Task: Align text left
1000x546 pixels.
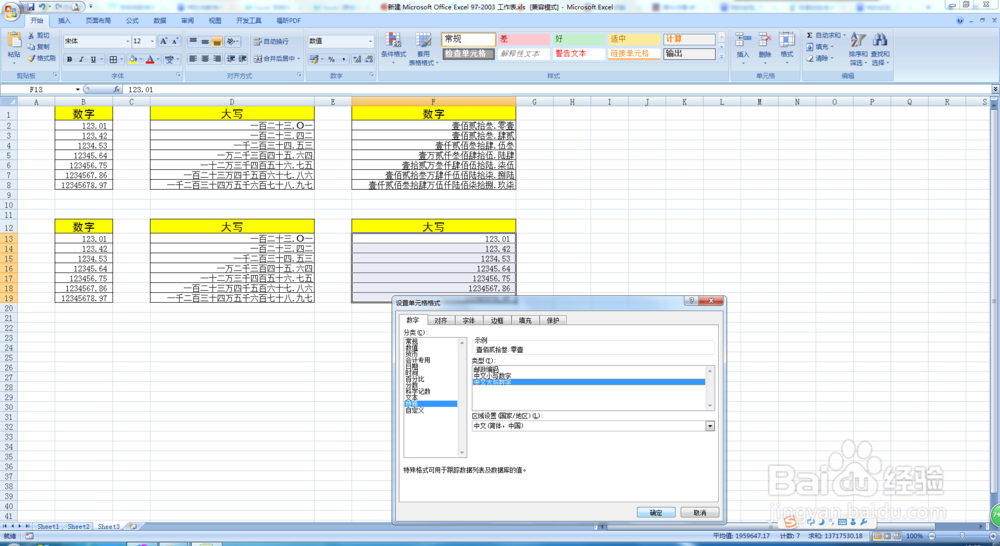Action: click(x=193, y=59)
